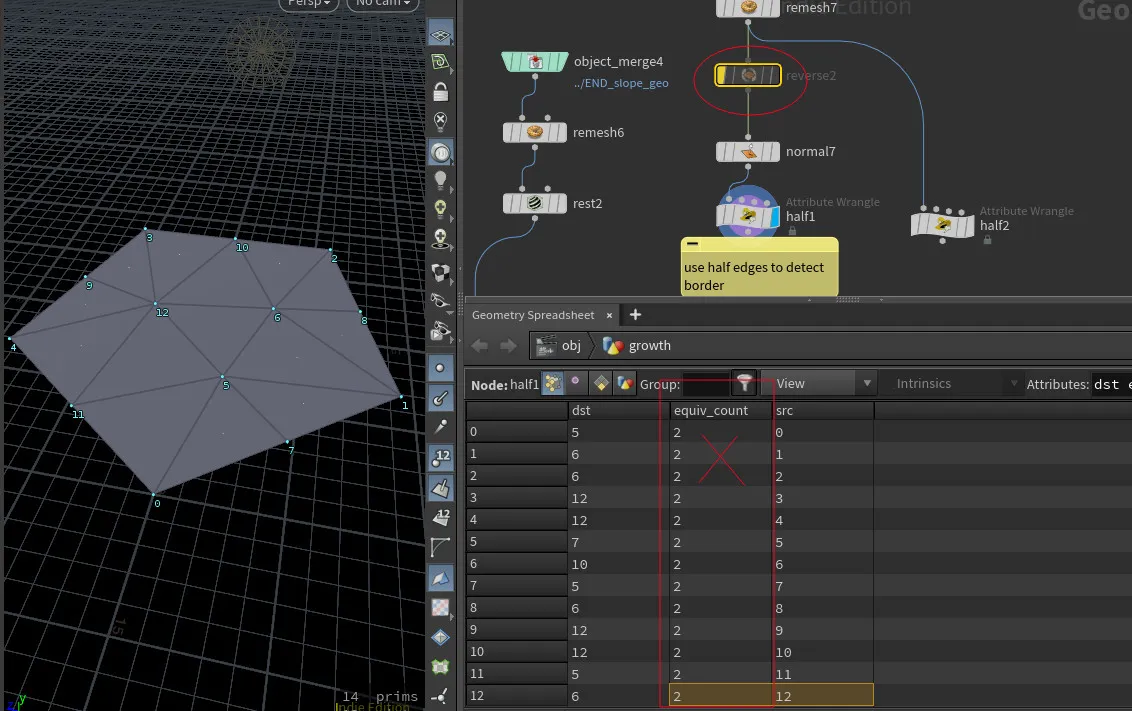Open the Persp viewport dropdown
Screen dimensions: 1132x711
(309, 4)
